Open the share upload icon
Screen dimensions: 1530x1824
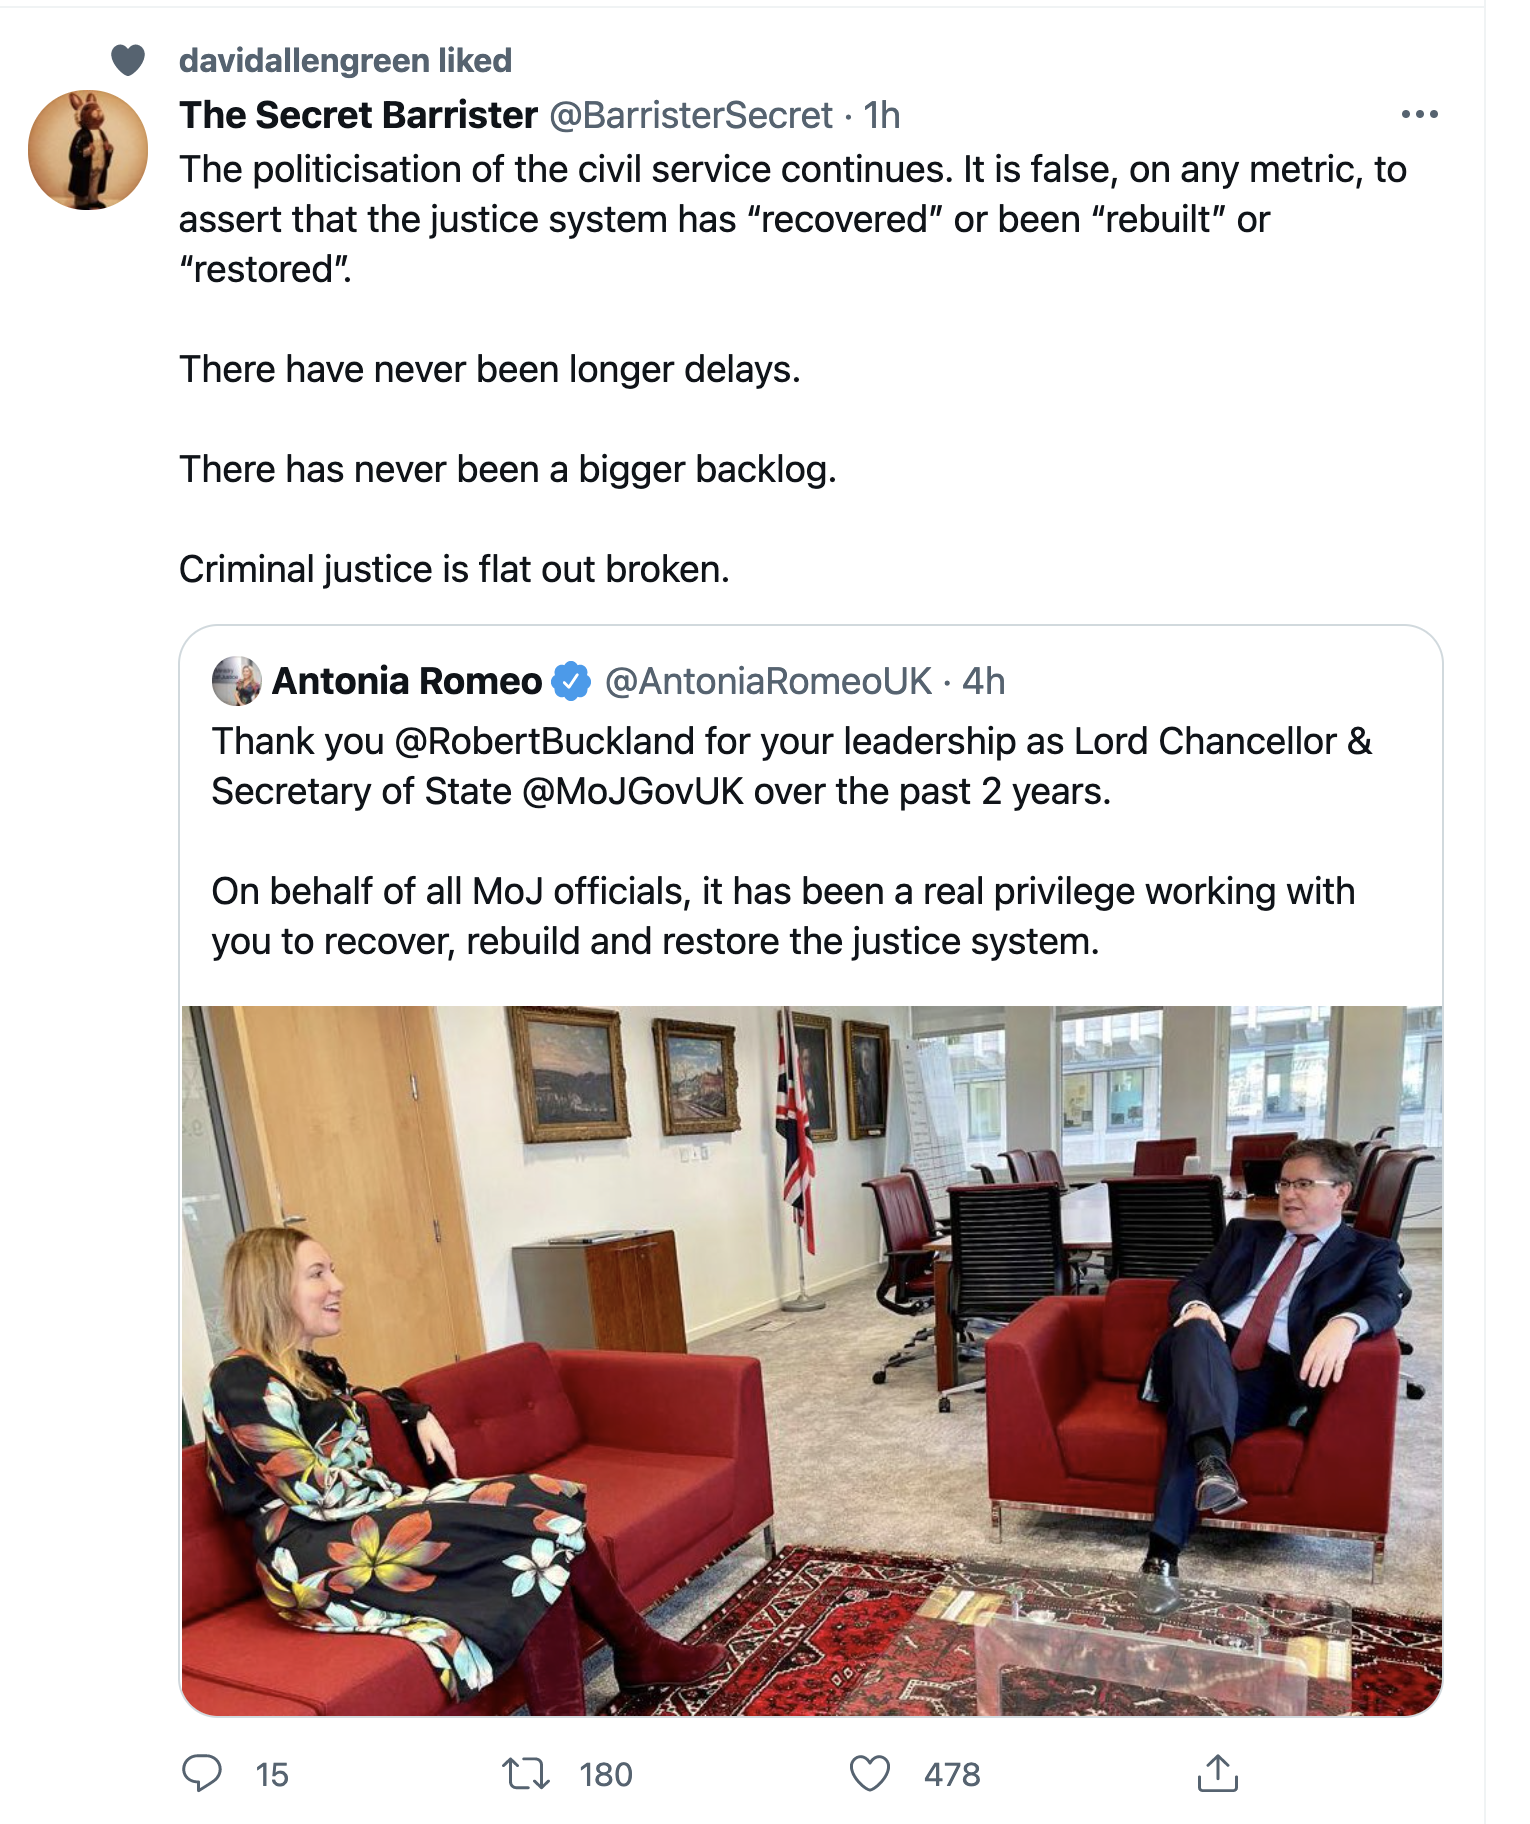1217,1773
